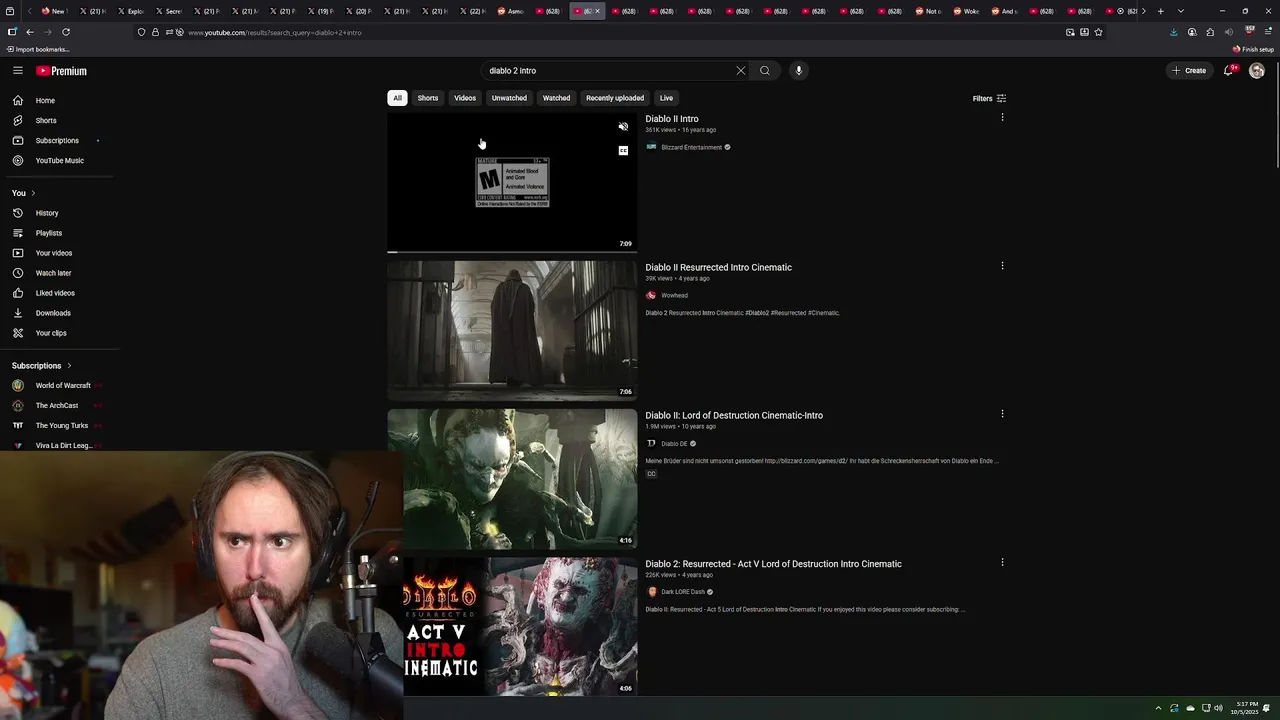Open the tab list dropdown arrow
1280x720 pixels.
pos(1181,11)
